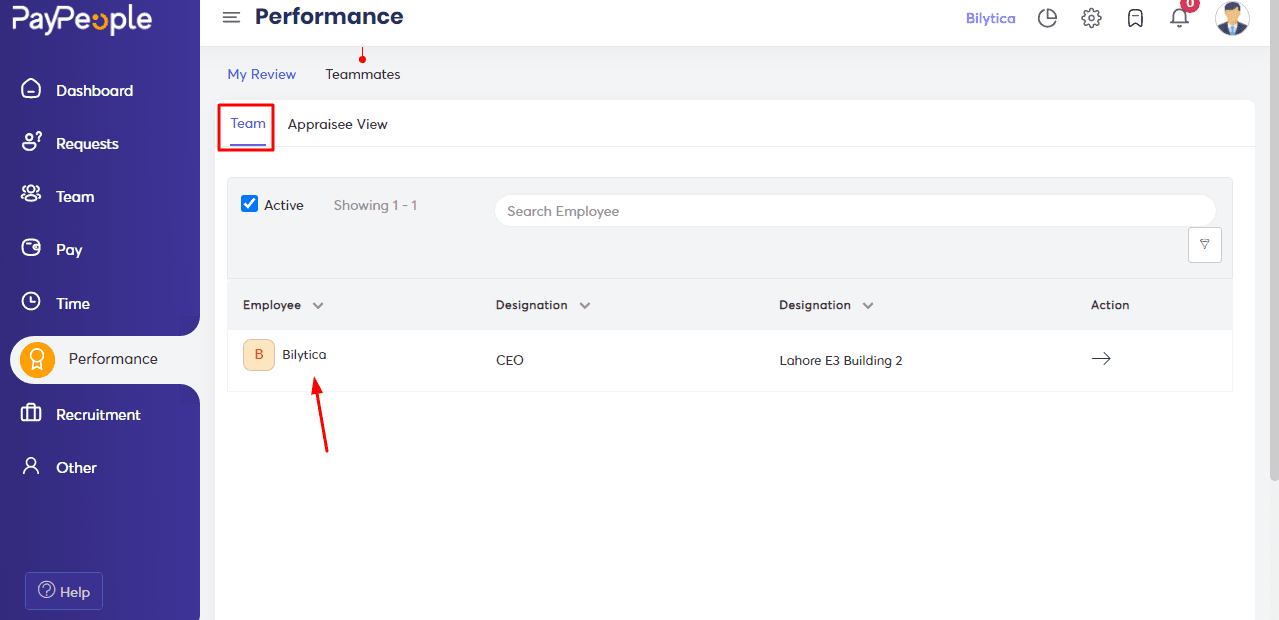This screenshot has height=620, width=1279.
Task: Select Time in the sidebar
Action: coord(73,303)
